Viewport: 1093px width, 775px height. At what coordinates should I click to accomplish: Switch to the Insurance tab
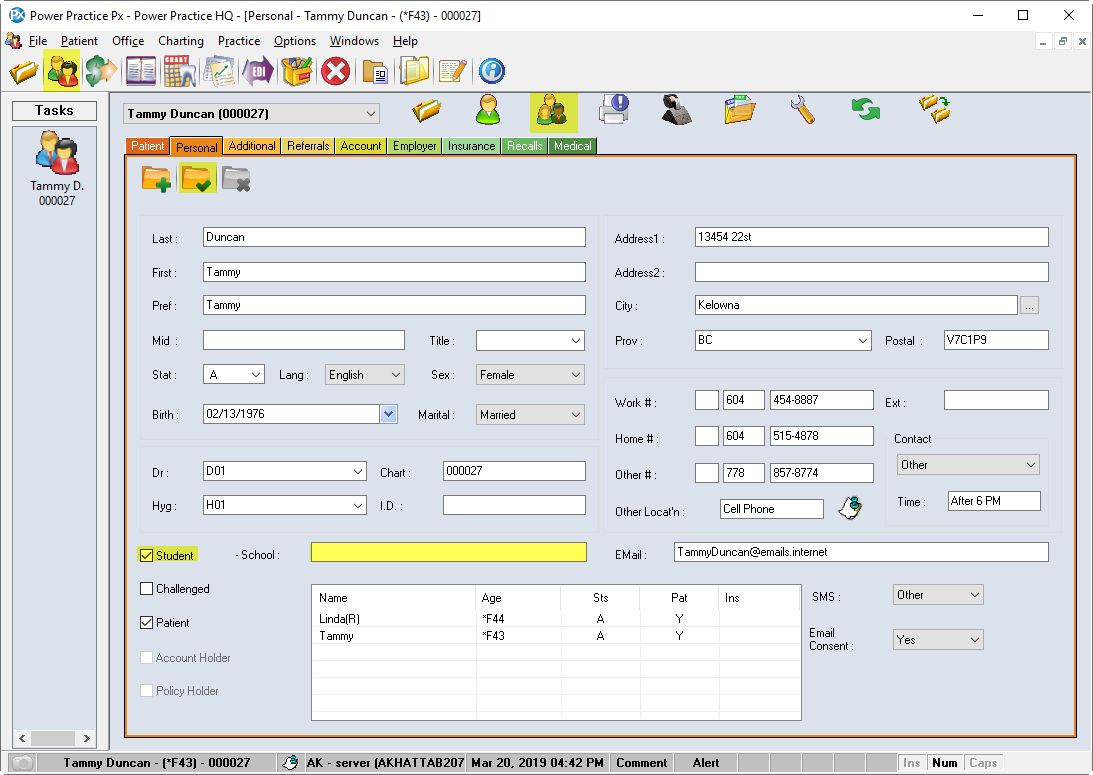point(471,146)
